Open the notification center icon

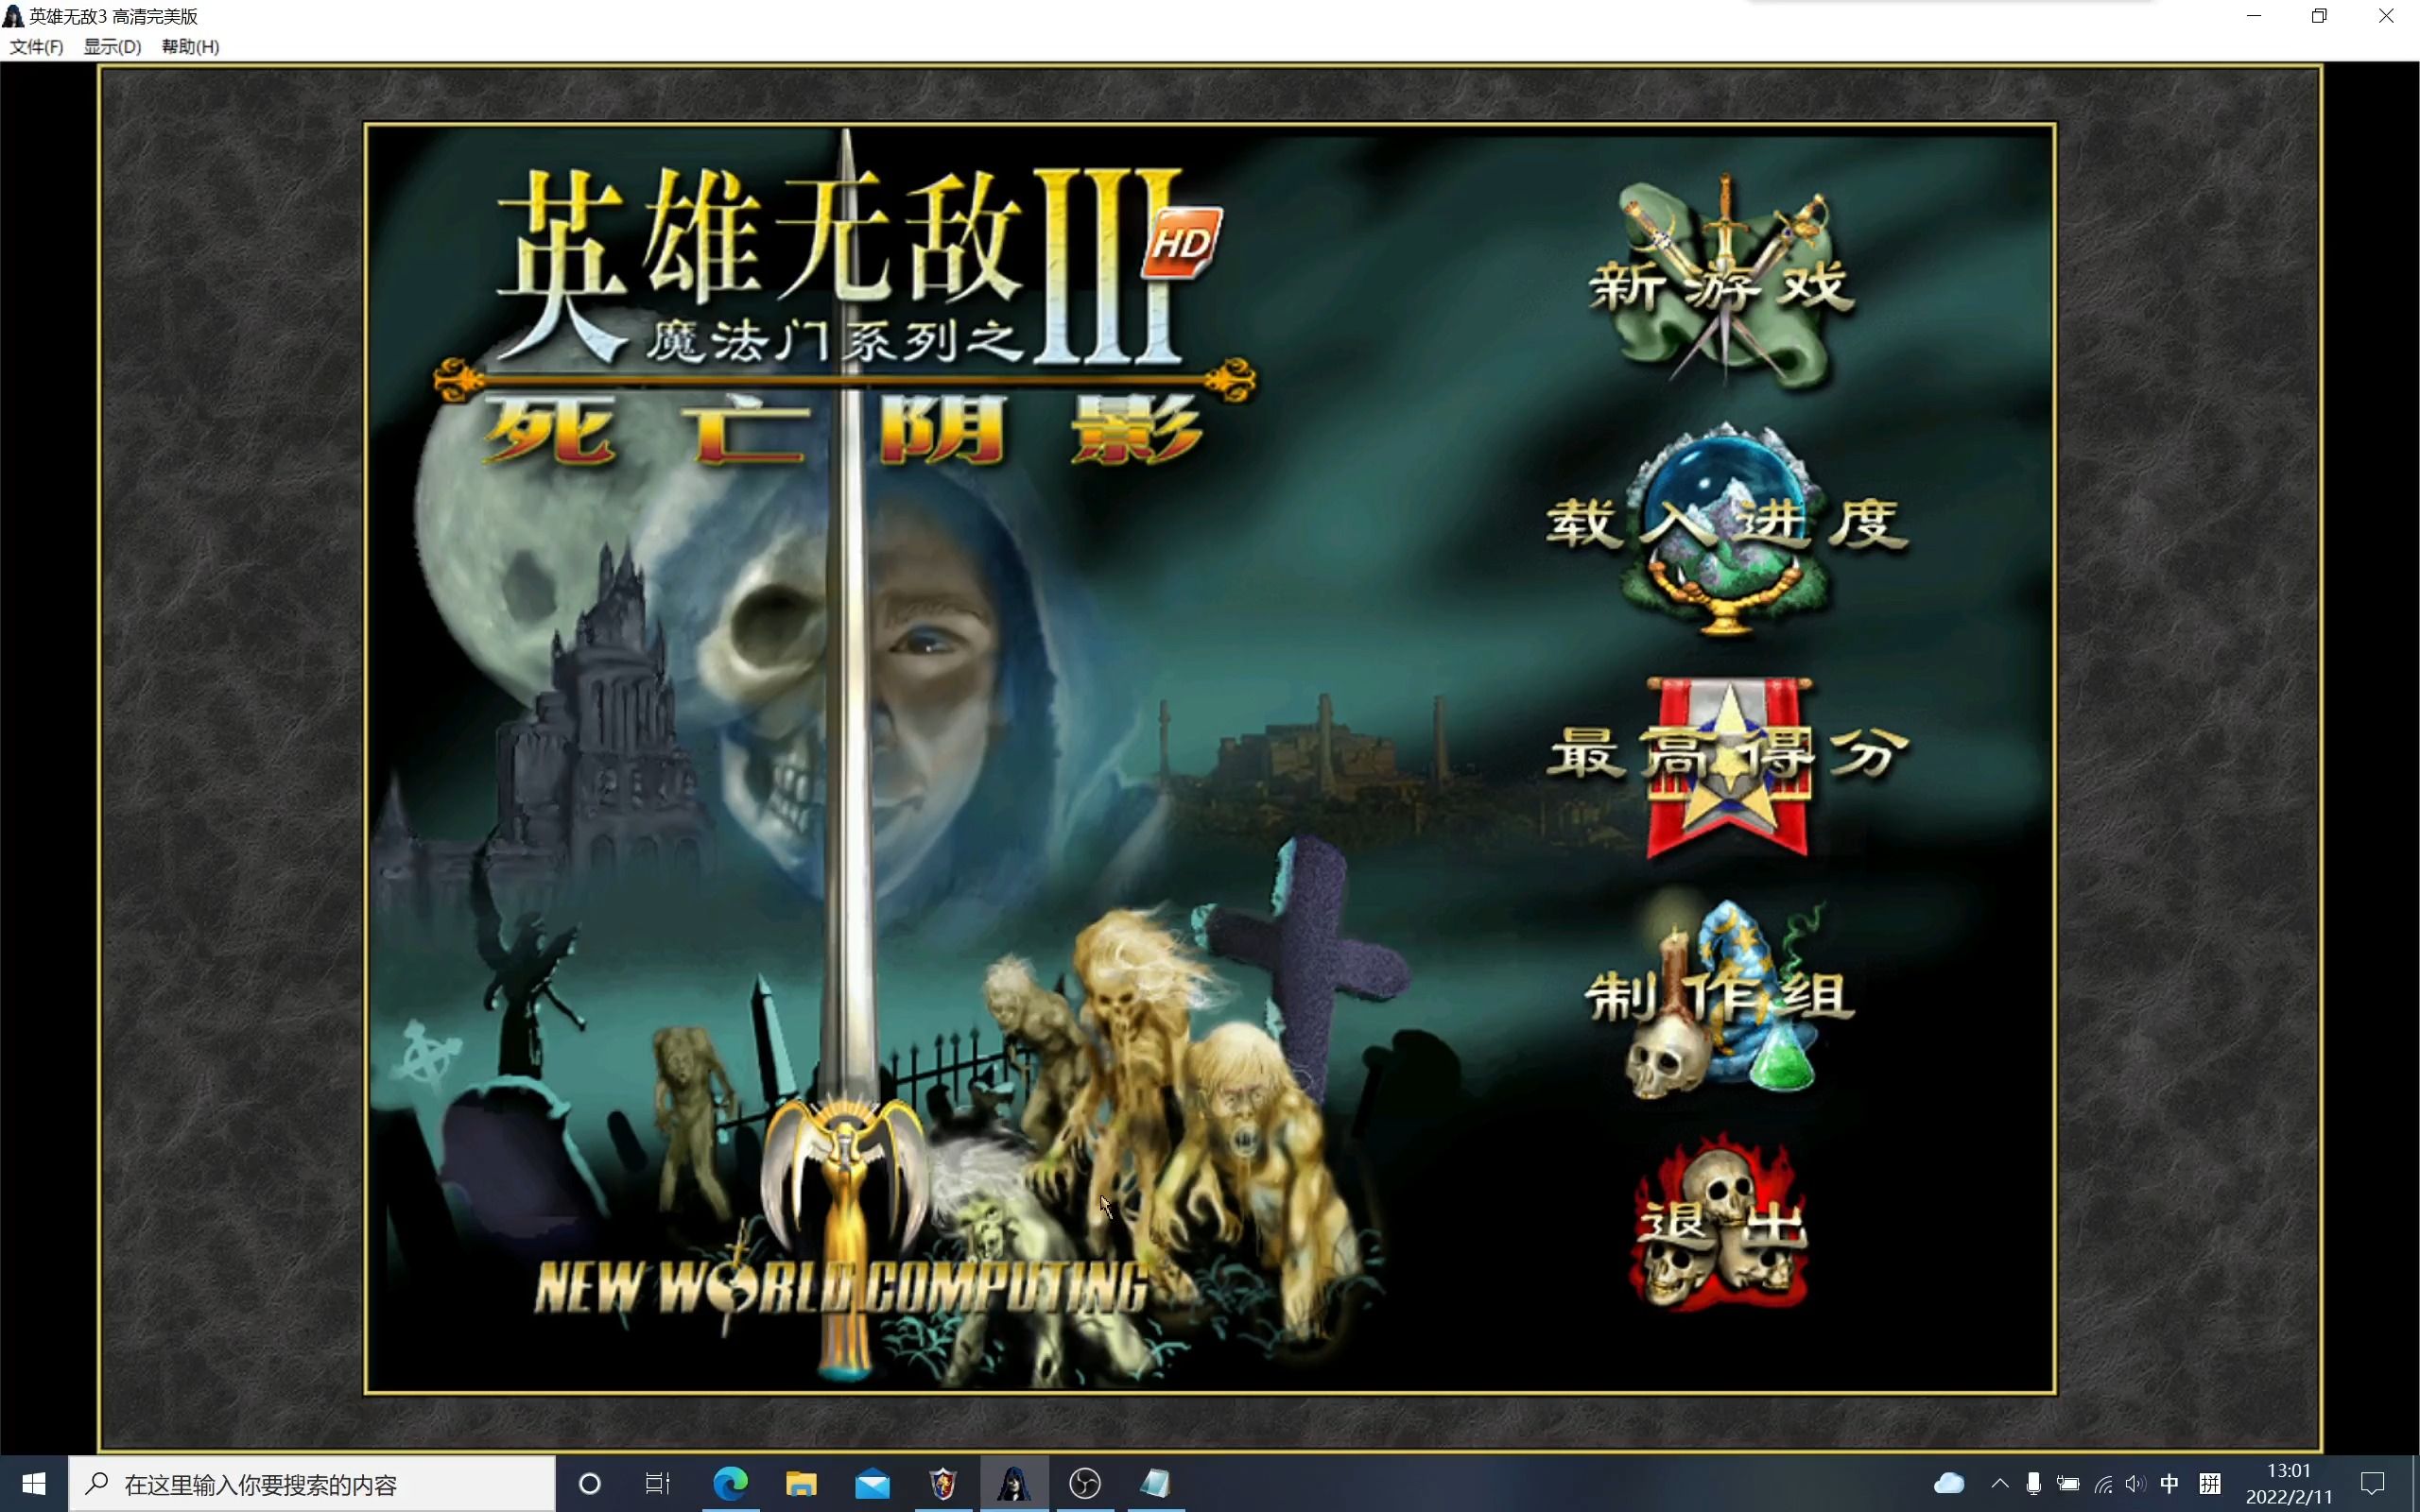pos(2372,1484)
